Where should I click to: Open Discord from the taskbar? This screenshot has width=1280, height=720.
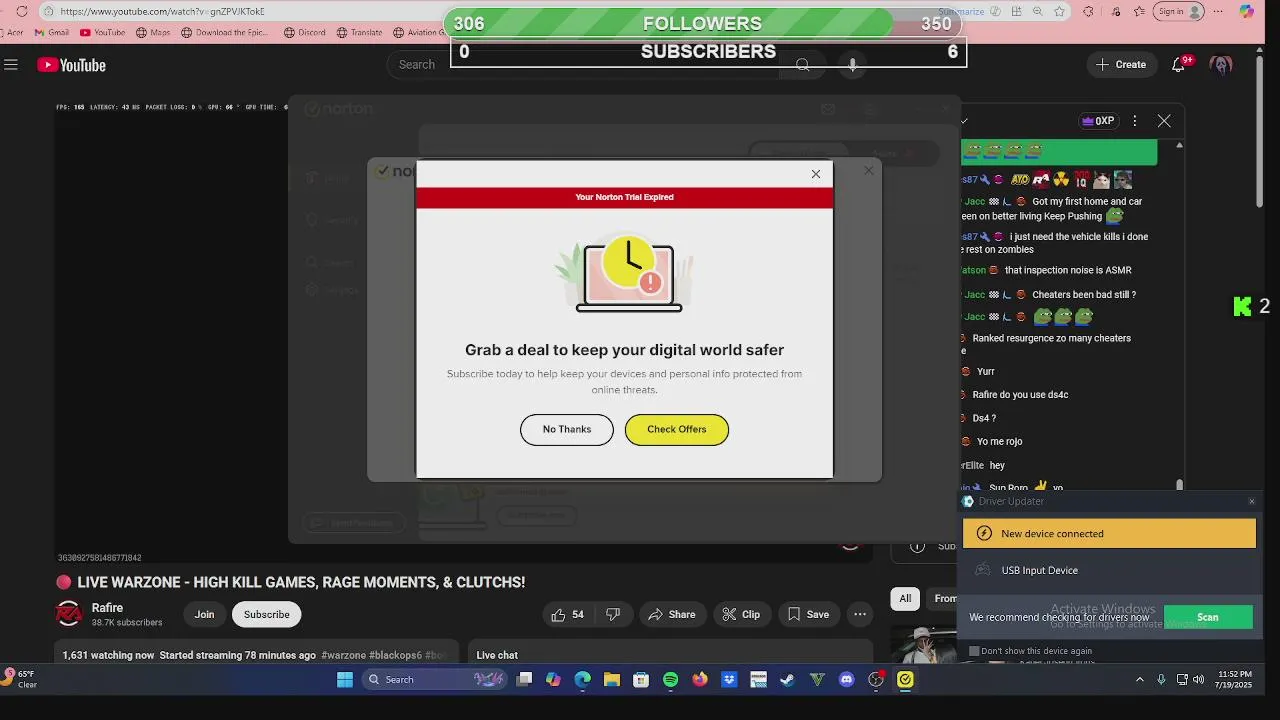[847, 680]
